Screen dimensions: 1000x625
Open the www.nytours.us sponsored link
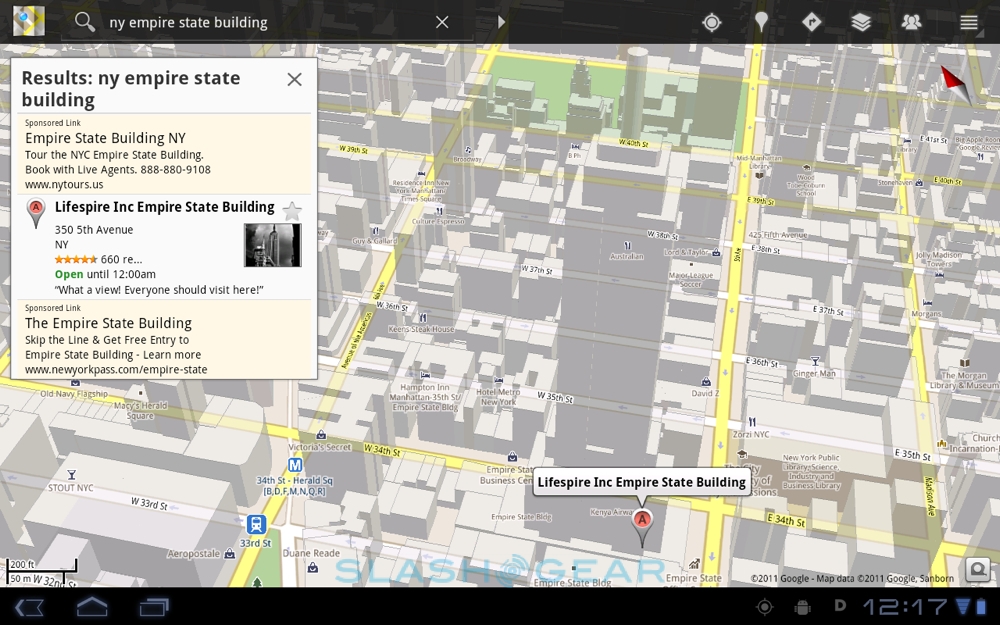pyautogui.click(x=64, y=185)
